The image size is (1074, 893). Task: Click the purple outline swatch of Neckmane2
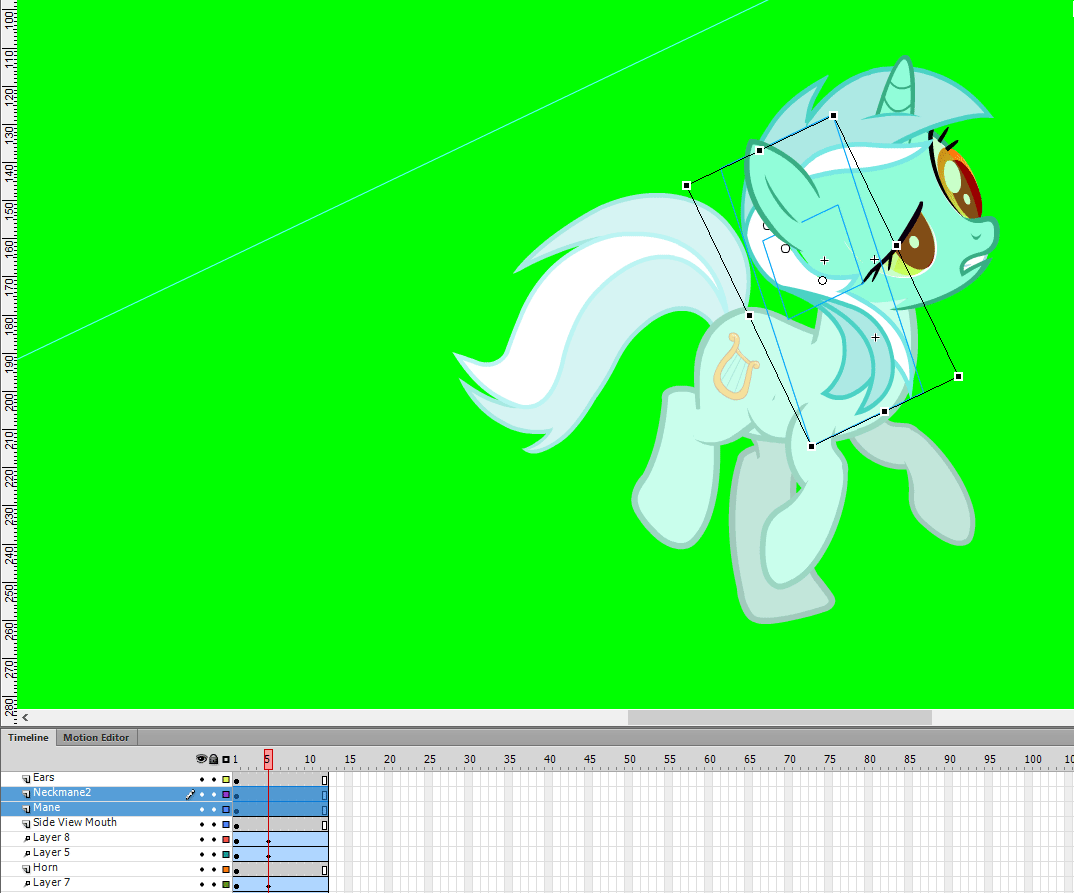226,794
